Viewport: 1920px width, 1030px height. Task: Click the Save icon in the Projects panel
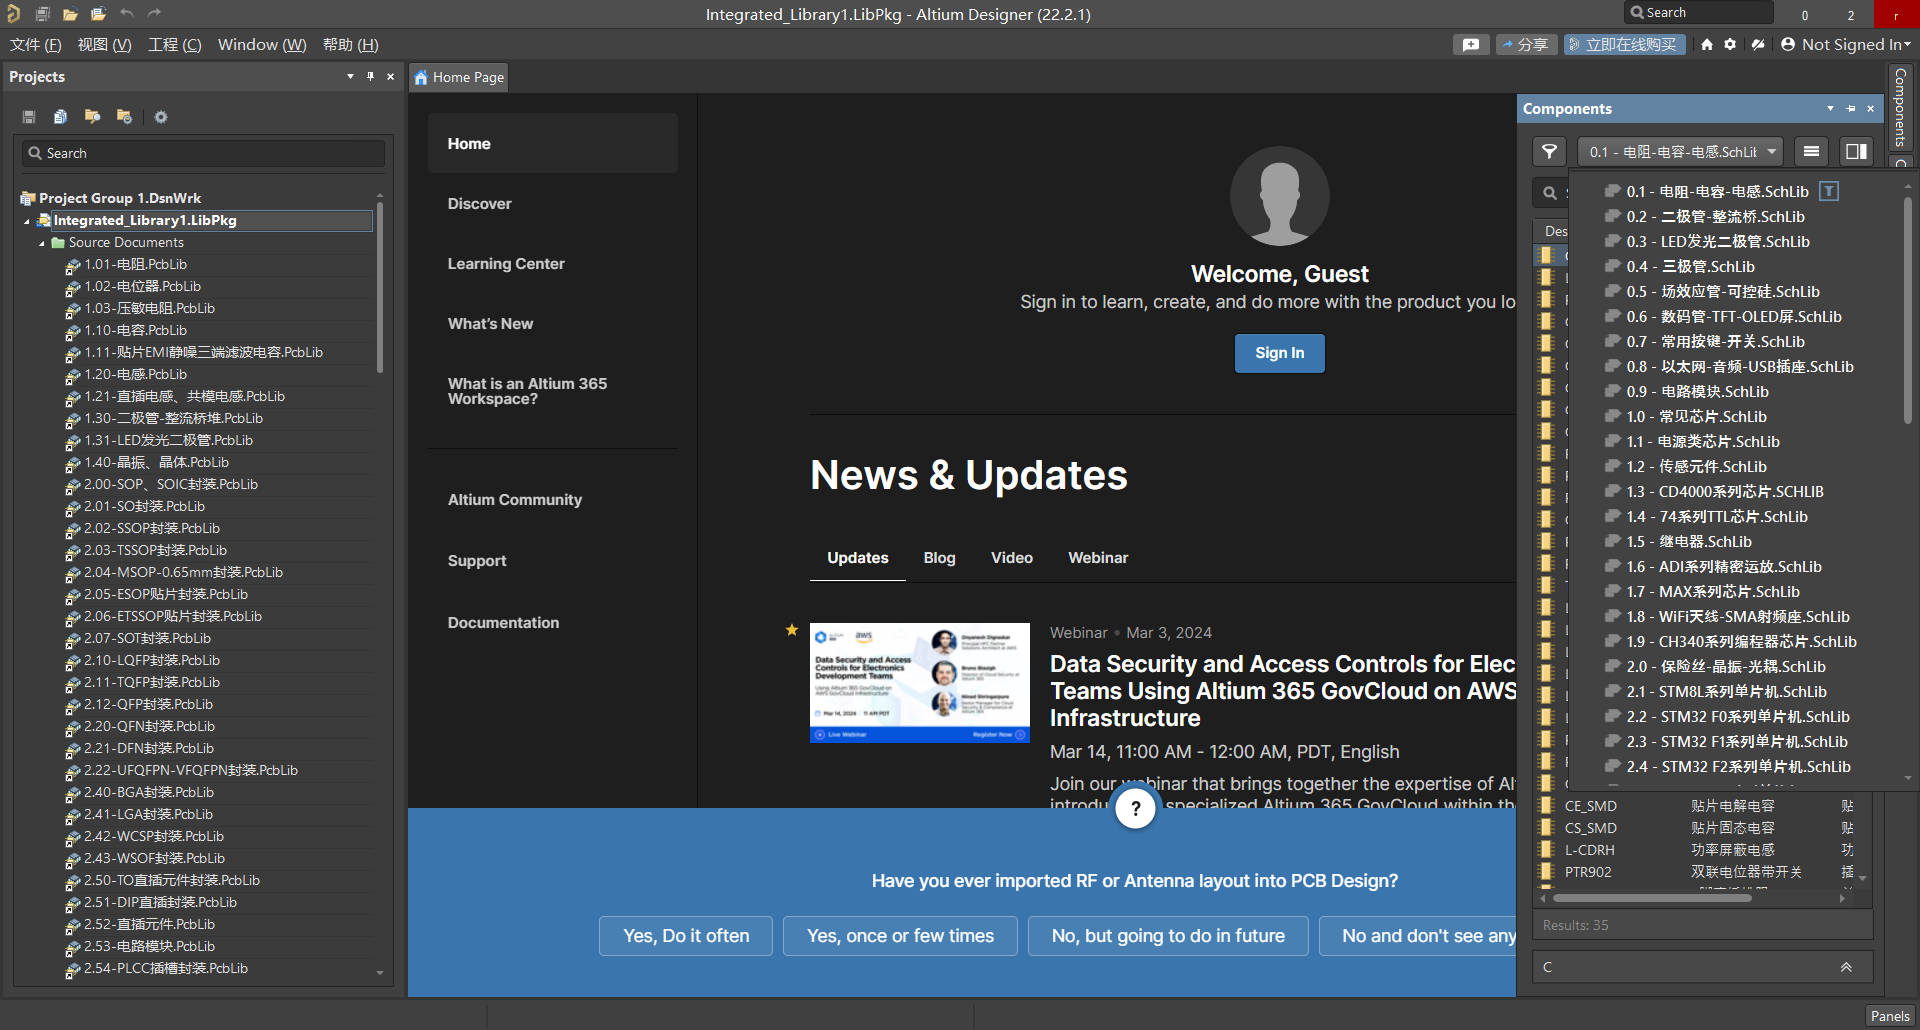pyautogui.click(x=29, y=117)
